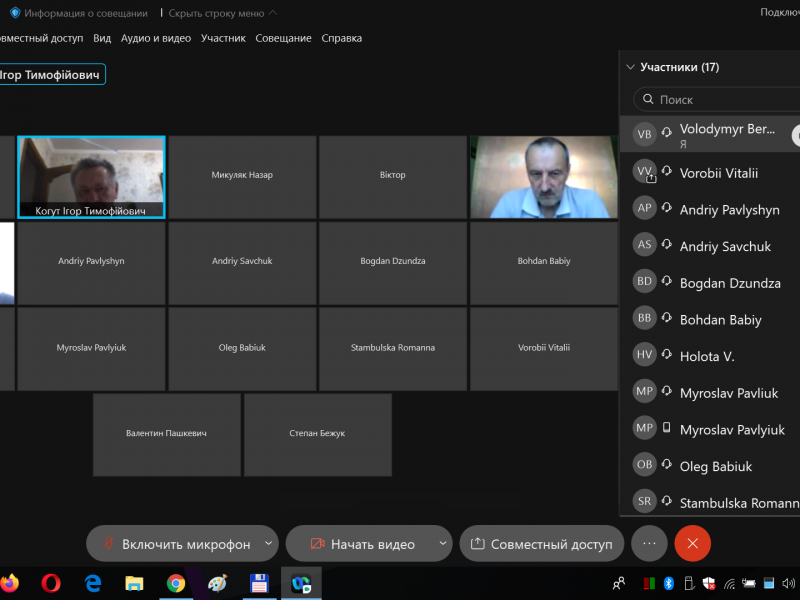
Task: Select Bohdan Babiy in the participants list
Action: click(720, 320)
